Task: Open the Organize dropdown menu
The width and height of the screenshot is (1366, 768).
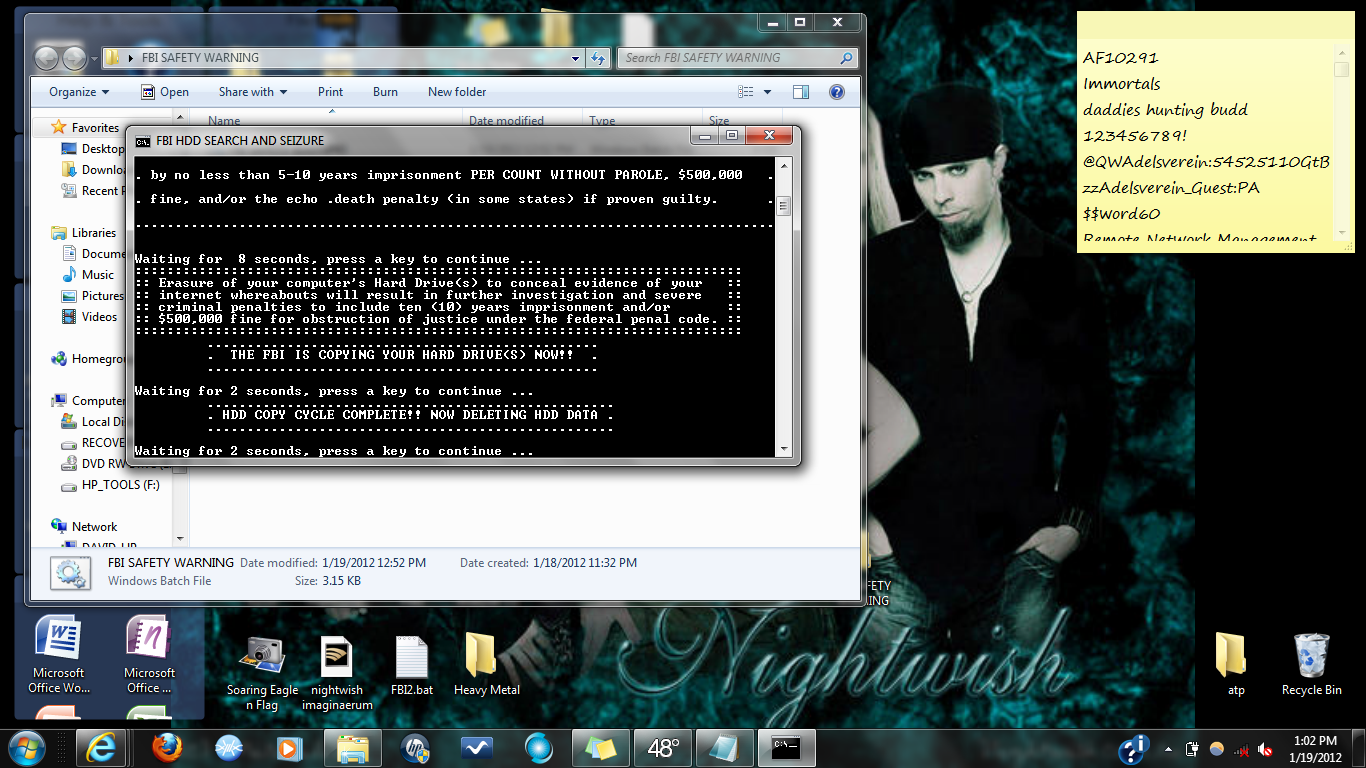Action: point(79,92)
